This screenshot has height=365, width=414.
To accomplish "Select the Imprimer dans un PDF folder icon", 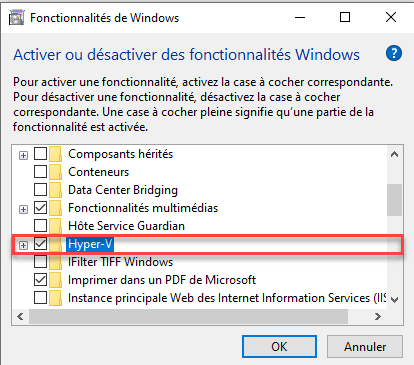I will [x=55, y=280].
